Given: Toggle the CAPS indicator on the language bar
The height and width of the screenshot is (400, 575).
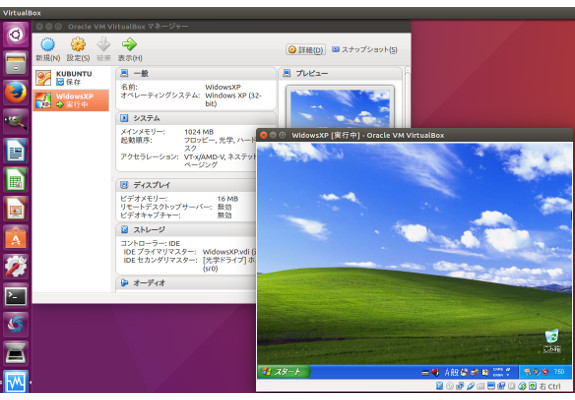Looking at the screenshot, I should point(498,370).
